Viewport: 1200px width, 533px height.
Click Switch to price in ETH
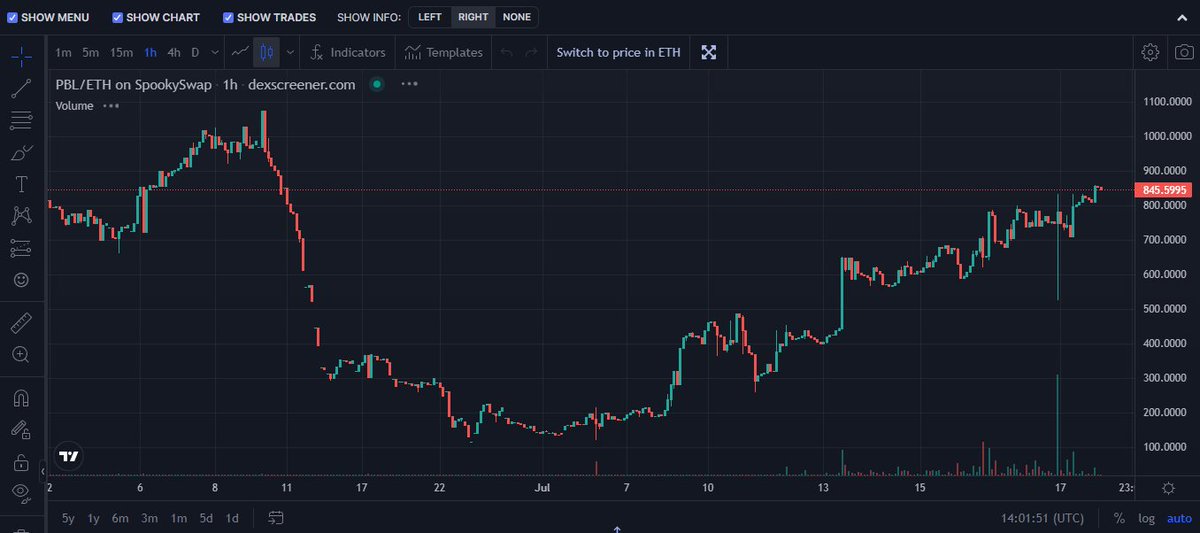[618, 52]
